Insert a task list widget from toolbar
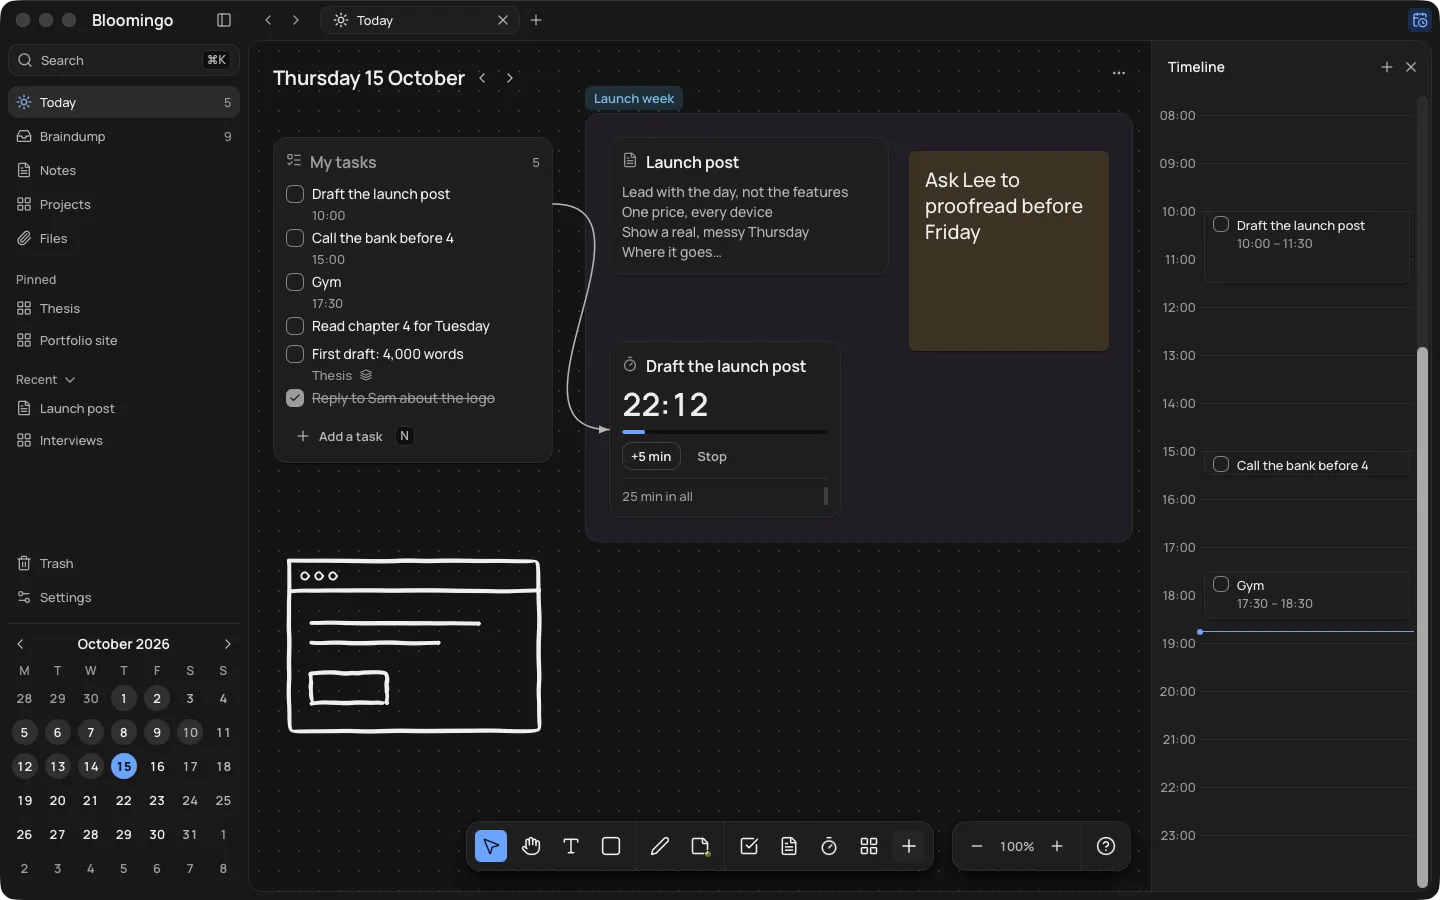 click(x=749, y=846)
